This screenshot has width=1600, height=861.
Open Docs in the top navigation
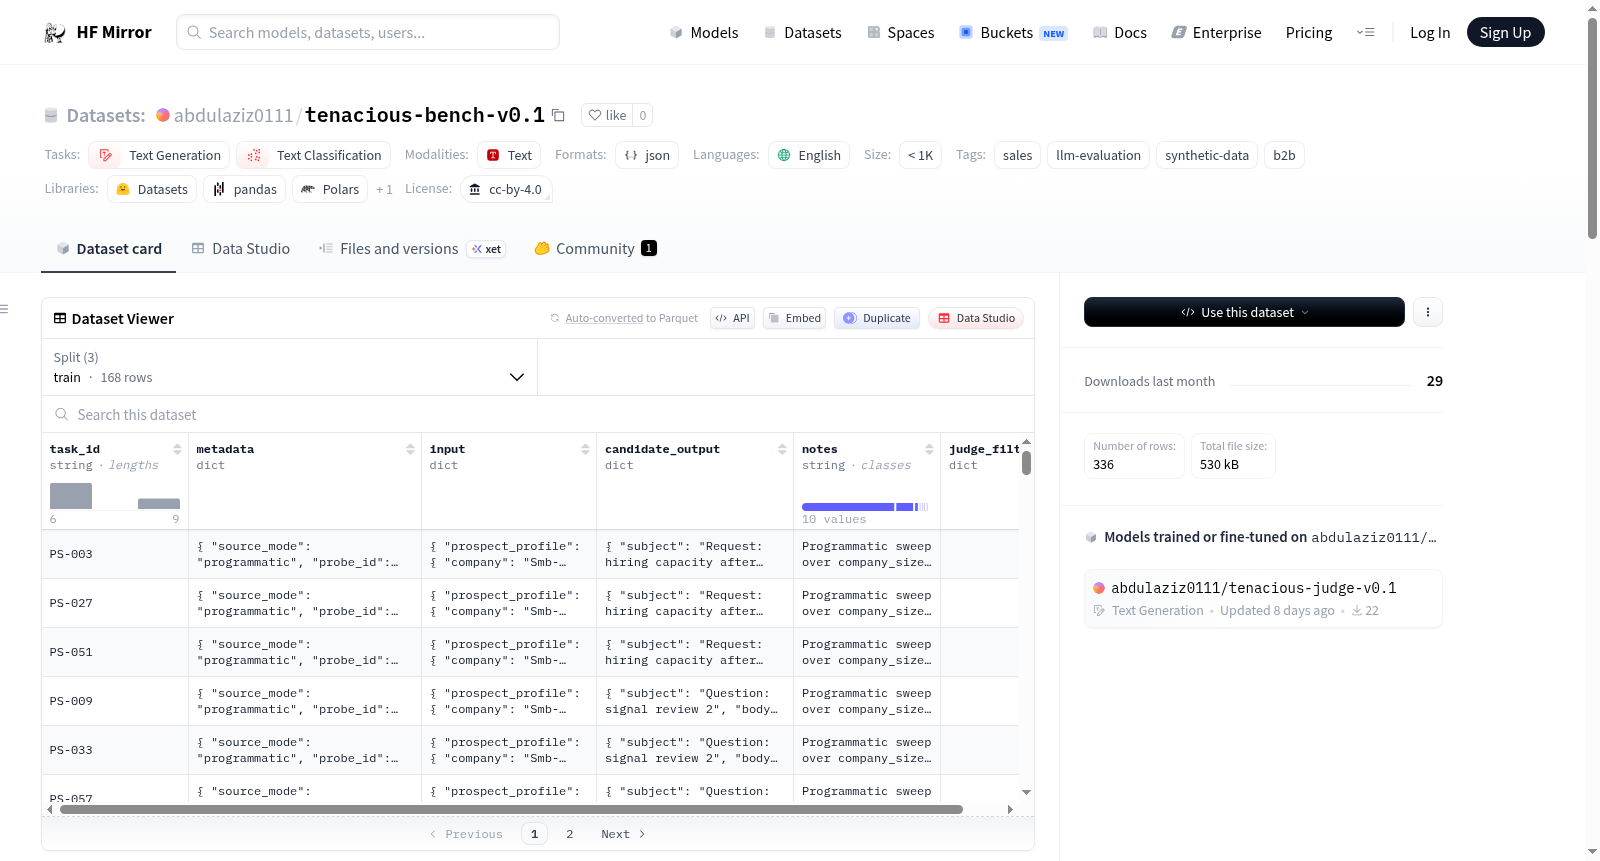click(x=1120, y=33)
